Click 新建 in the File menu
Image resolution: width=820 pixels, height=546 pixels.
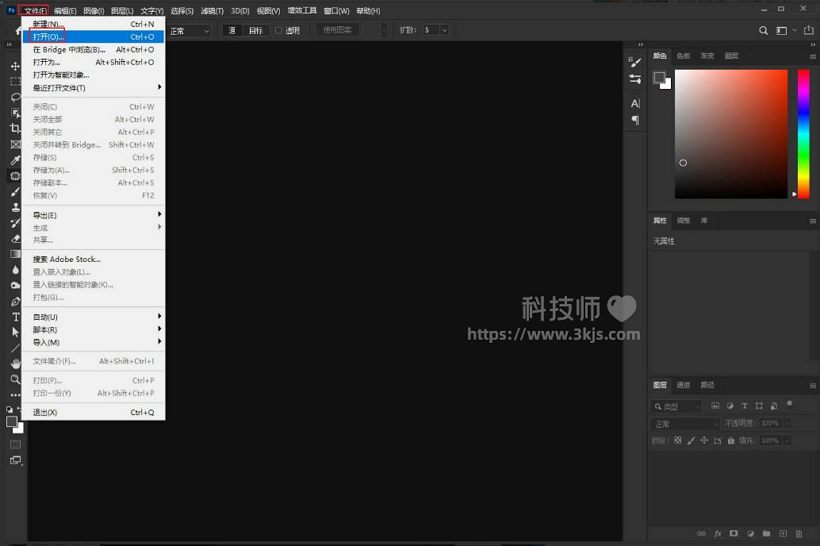click(x=93, y=24)
